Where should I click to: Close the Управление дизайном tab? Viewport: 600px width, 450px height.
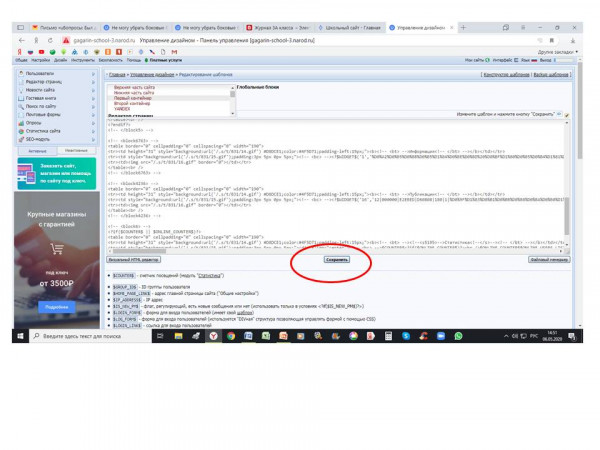(452, 28)
